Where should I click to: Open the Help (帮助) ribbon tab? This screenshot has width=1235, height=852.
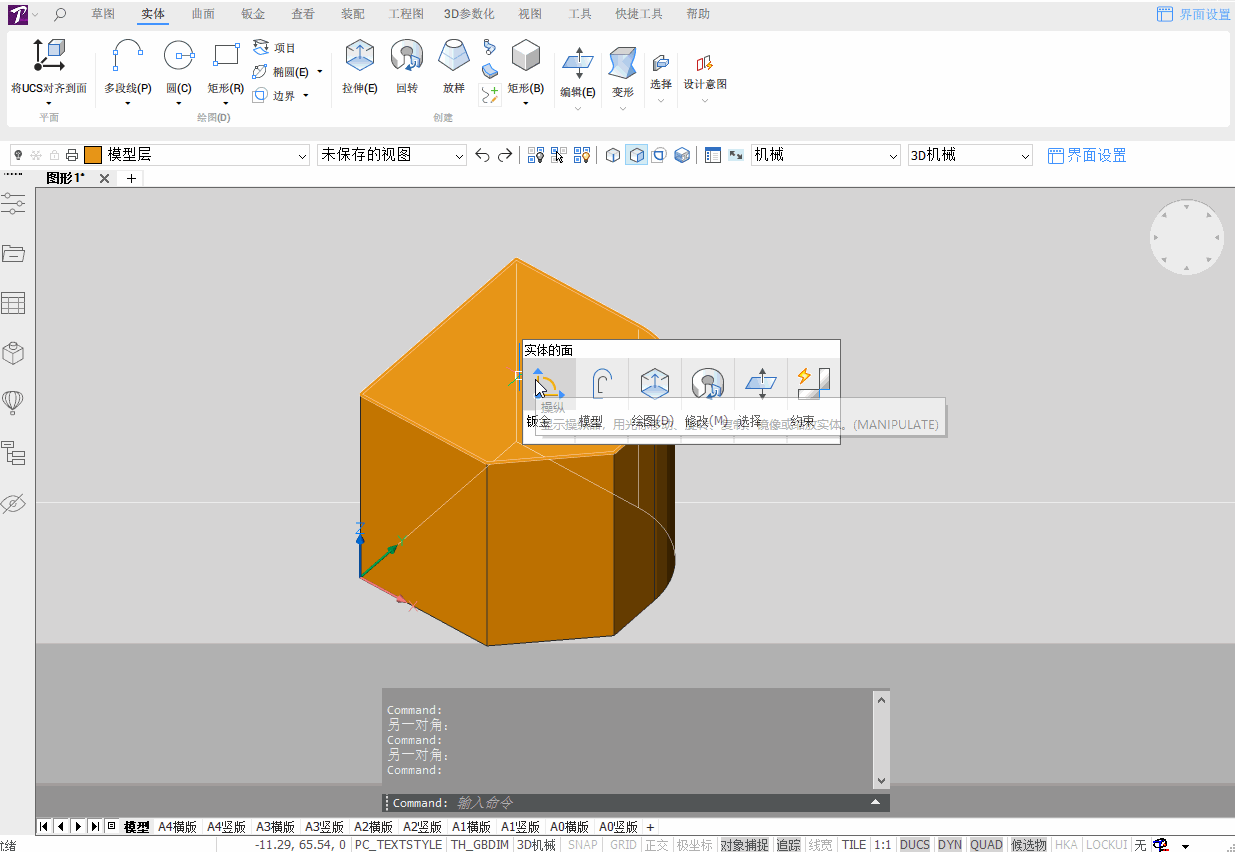(698, 14)
